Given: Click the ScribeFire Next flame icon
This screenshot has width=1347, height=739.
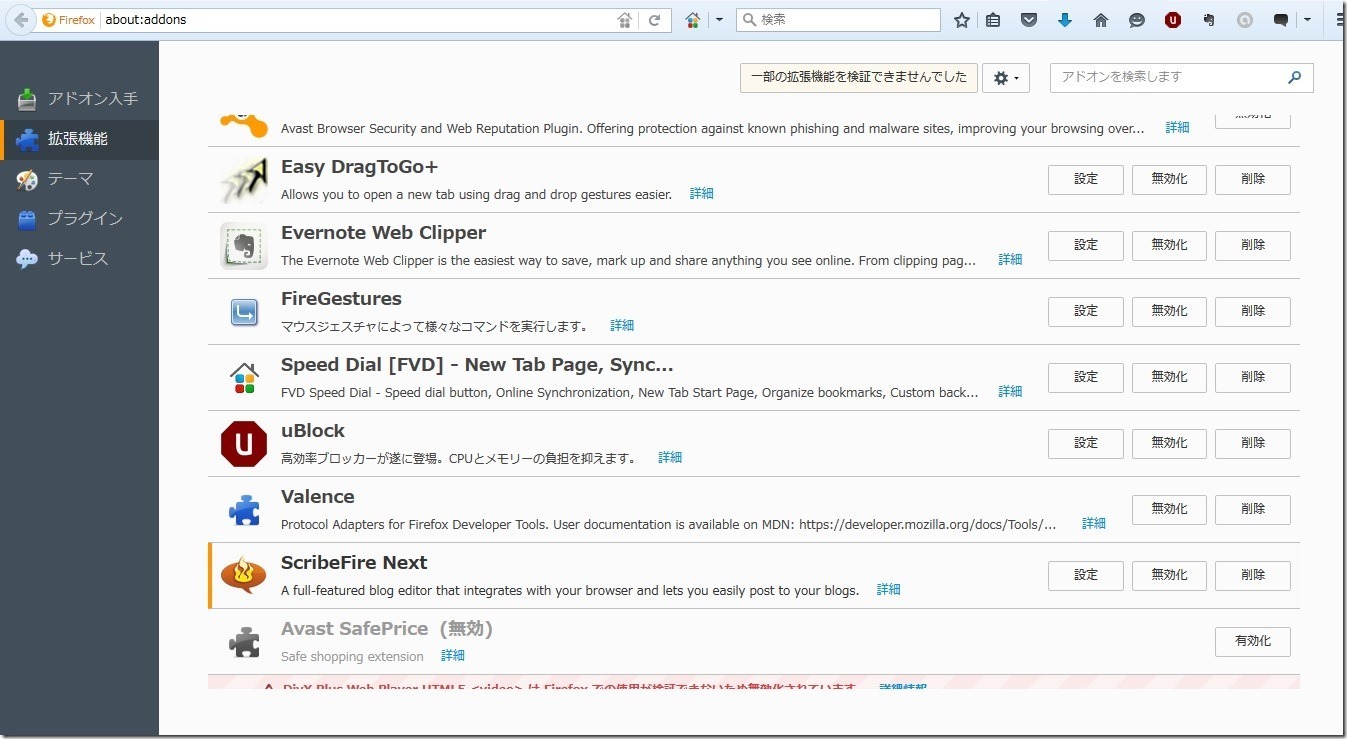Looking at the screenshot, I should click(244, 576).
